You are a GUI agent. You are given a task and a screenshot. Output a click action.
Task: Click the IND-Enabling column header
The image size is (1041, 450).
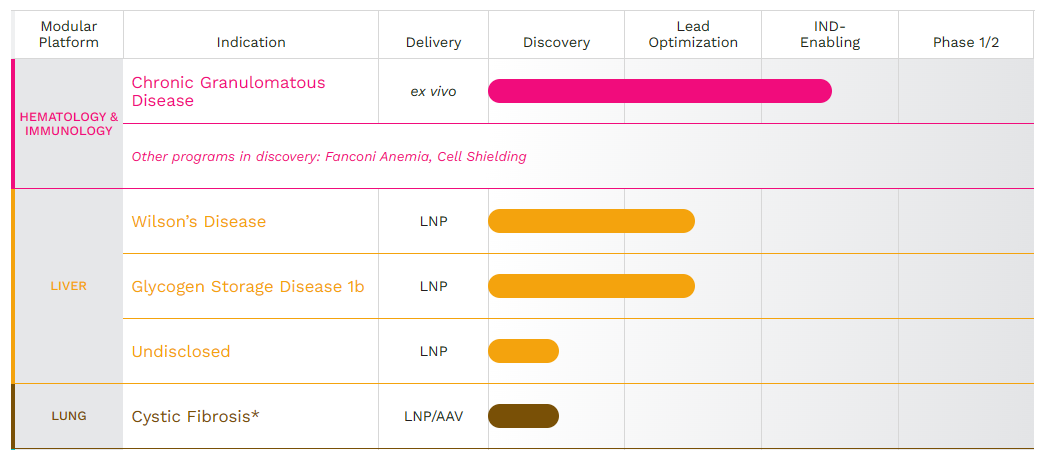(830, 34)
